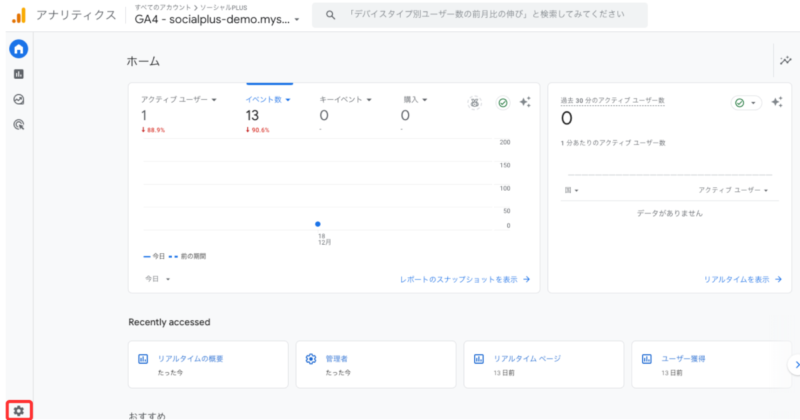Expand the GA4 property selector

pyautogui.click(x=217, y=19)
